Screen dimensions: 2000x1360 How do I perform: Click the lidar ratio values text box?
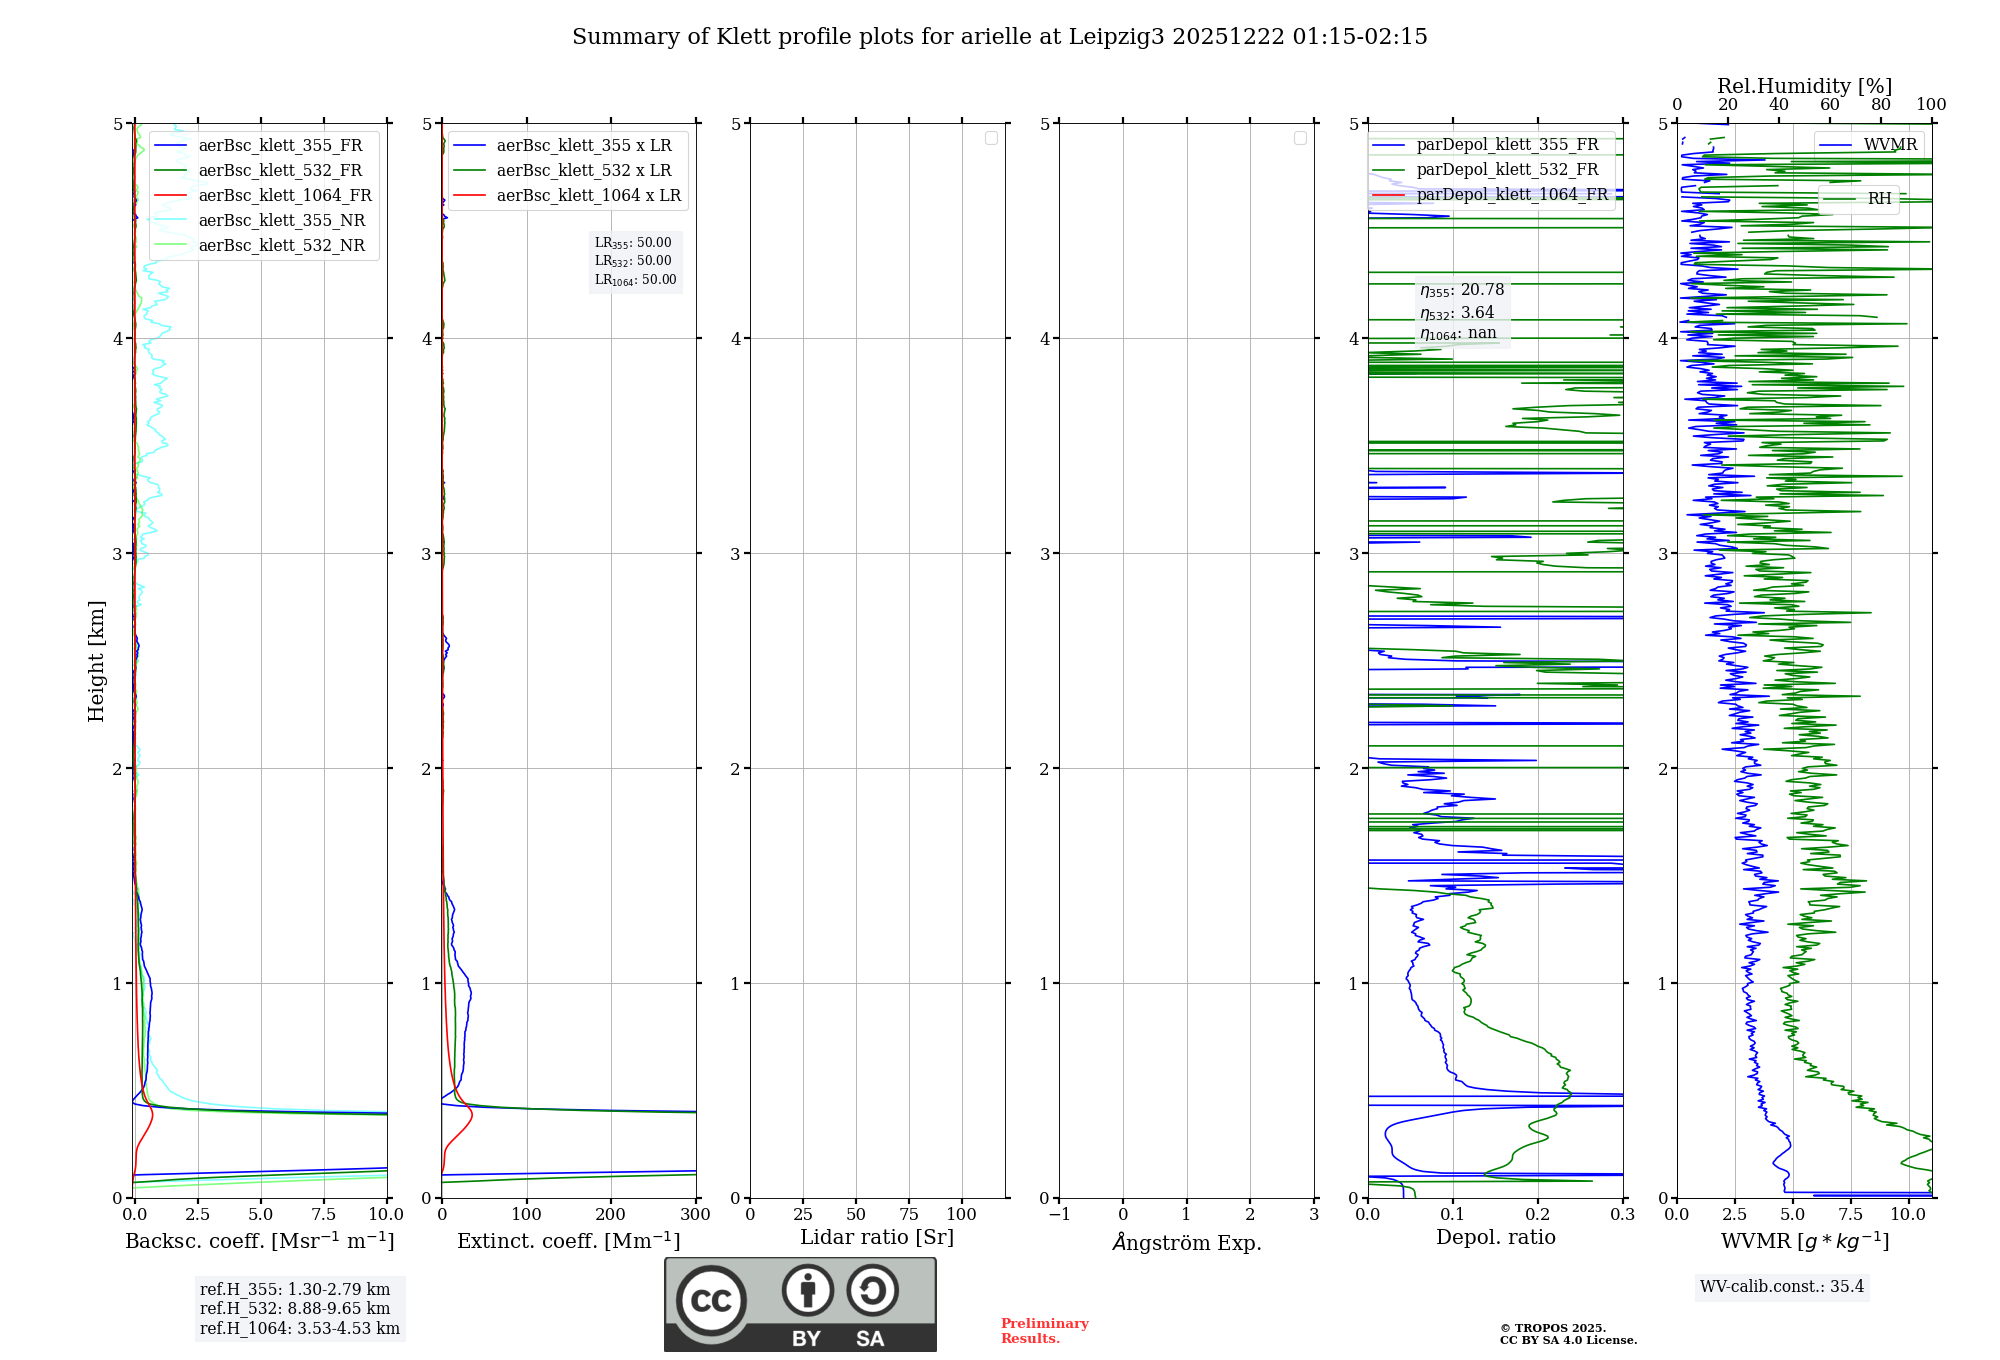635,261
